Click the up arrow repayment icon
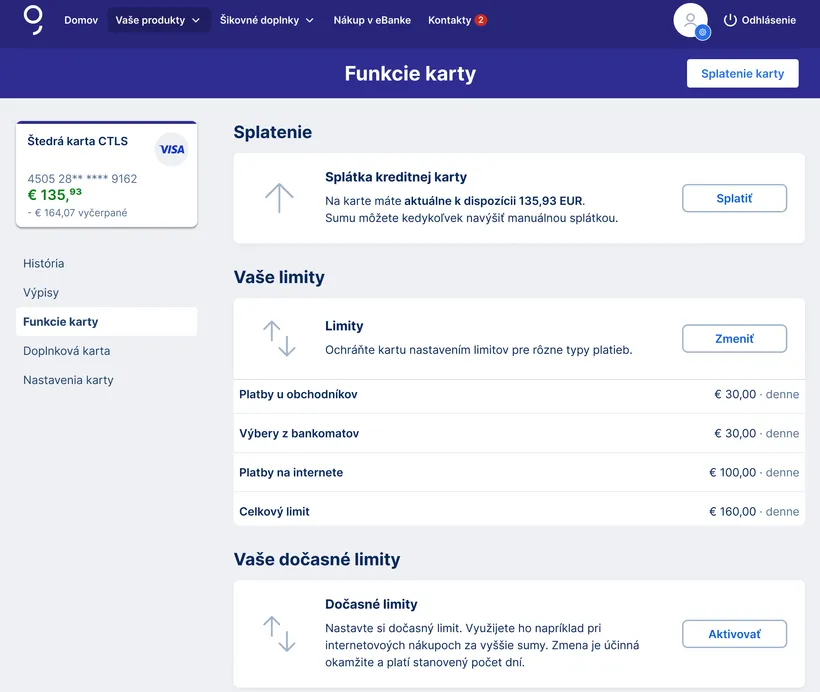The width and height of the screenshot is (820, 692). click(279, 198)
